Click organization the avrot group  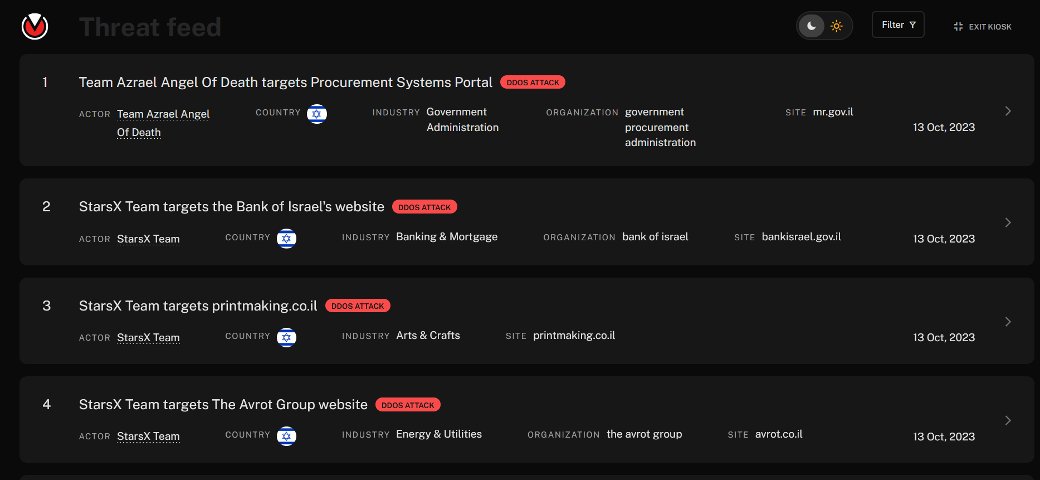tap(644, 434)
